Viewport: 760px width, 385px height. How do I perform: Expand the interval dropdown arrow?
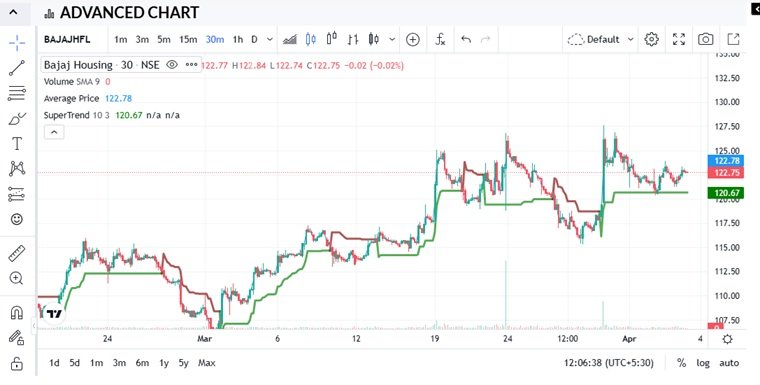[x=270, y=39]
